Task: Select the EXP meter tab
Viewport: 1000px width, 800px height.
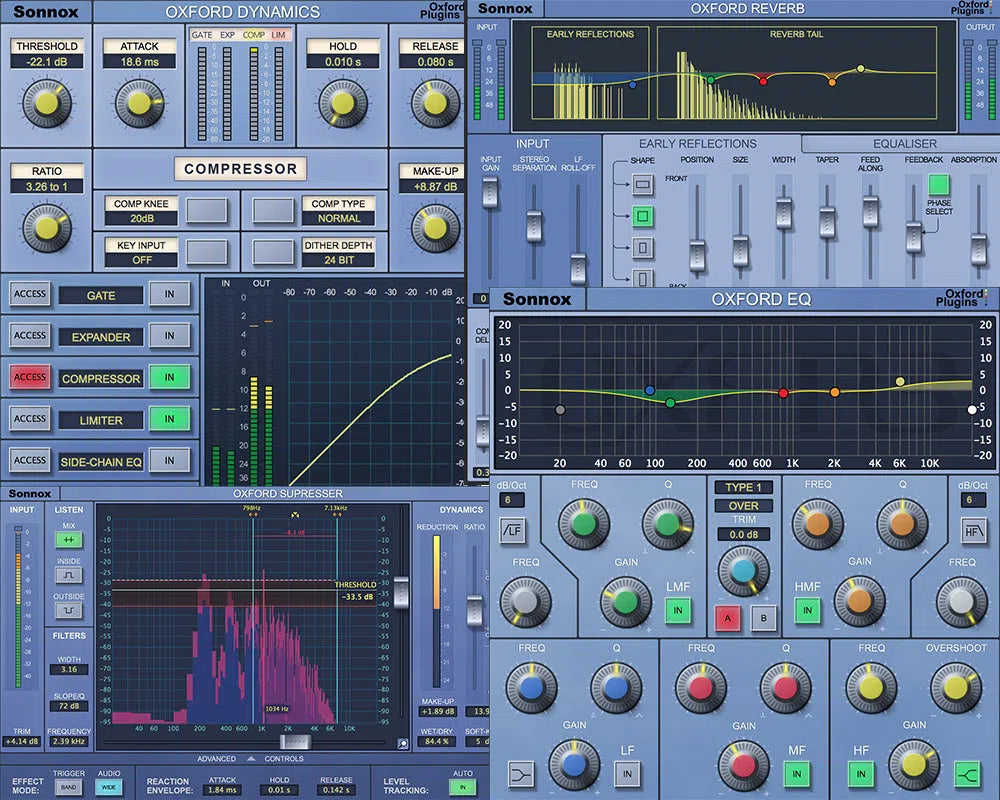Action: click(x=228, y=34)
